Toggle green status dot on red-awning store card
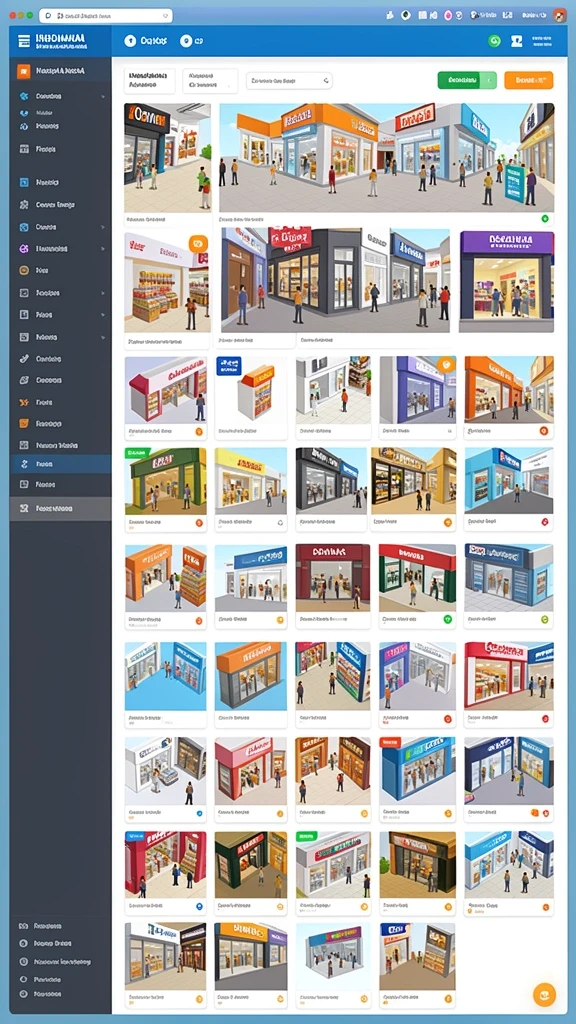 (x=448, y=618)
